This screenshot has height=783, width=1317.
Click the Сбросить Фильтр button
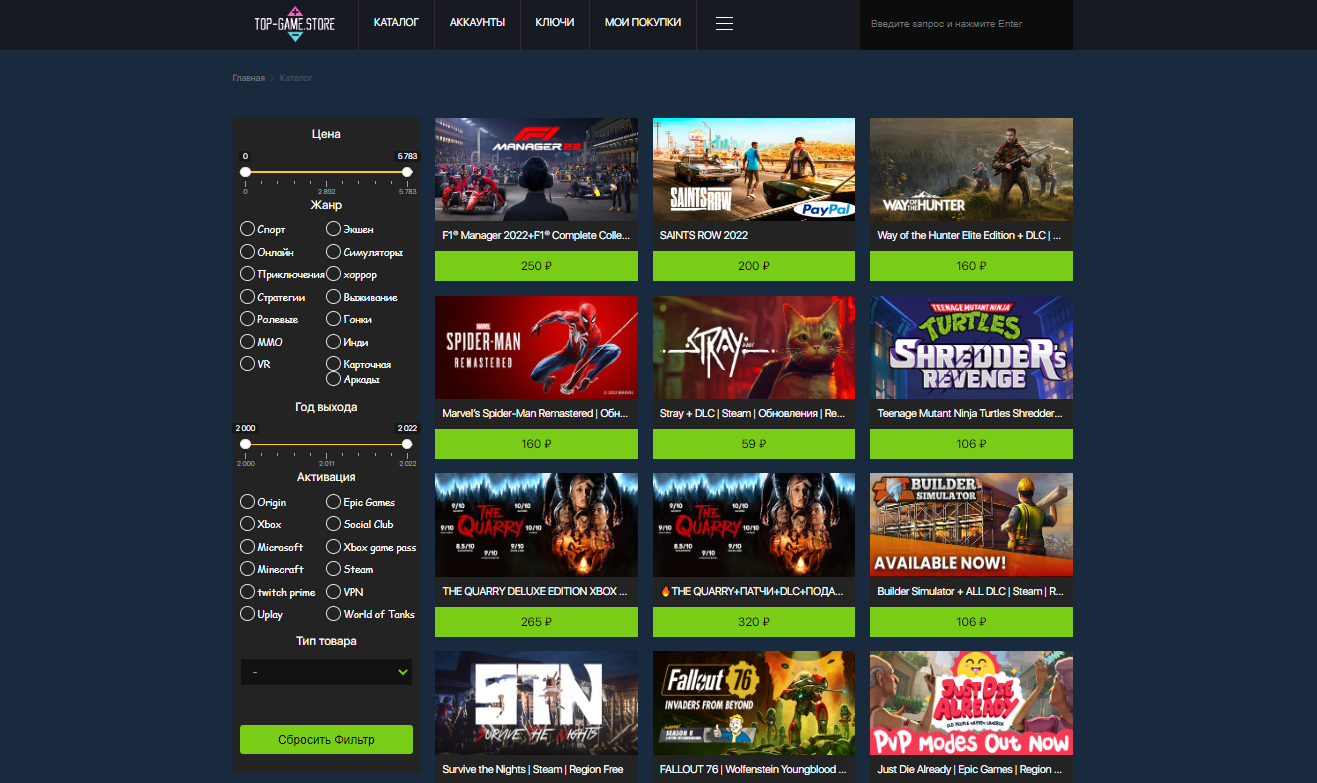click(326, 740)
